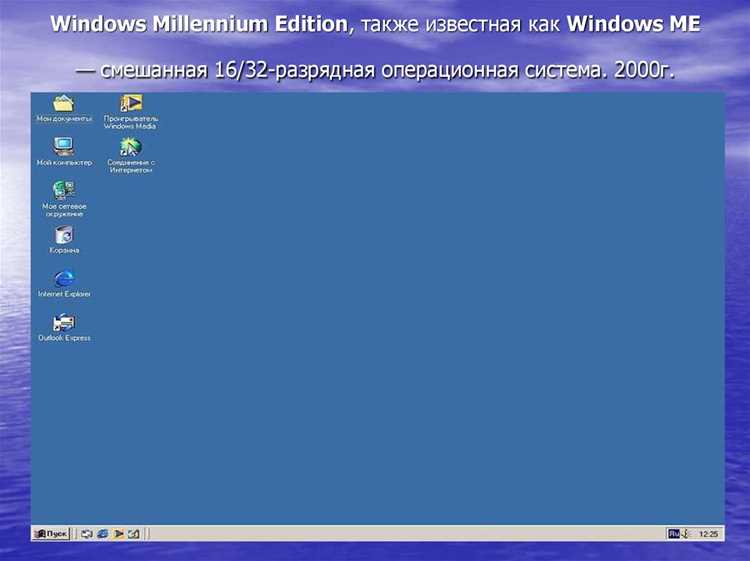750x561 pixels.
Task: Open Internet Explorer from quick launch
Action: point(102,534)
